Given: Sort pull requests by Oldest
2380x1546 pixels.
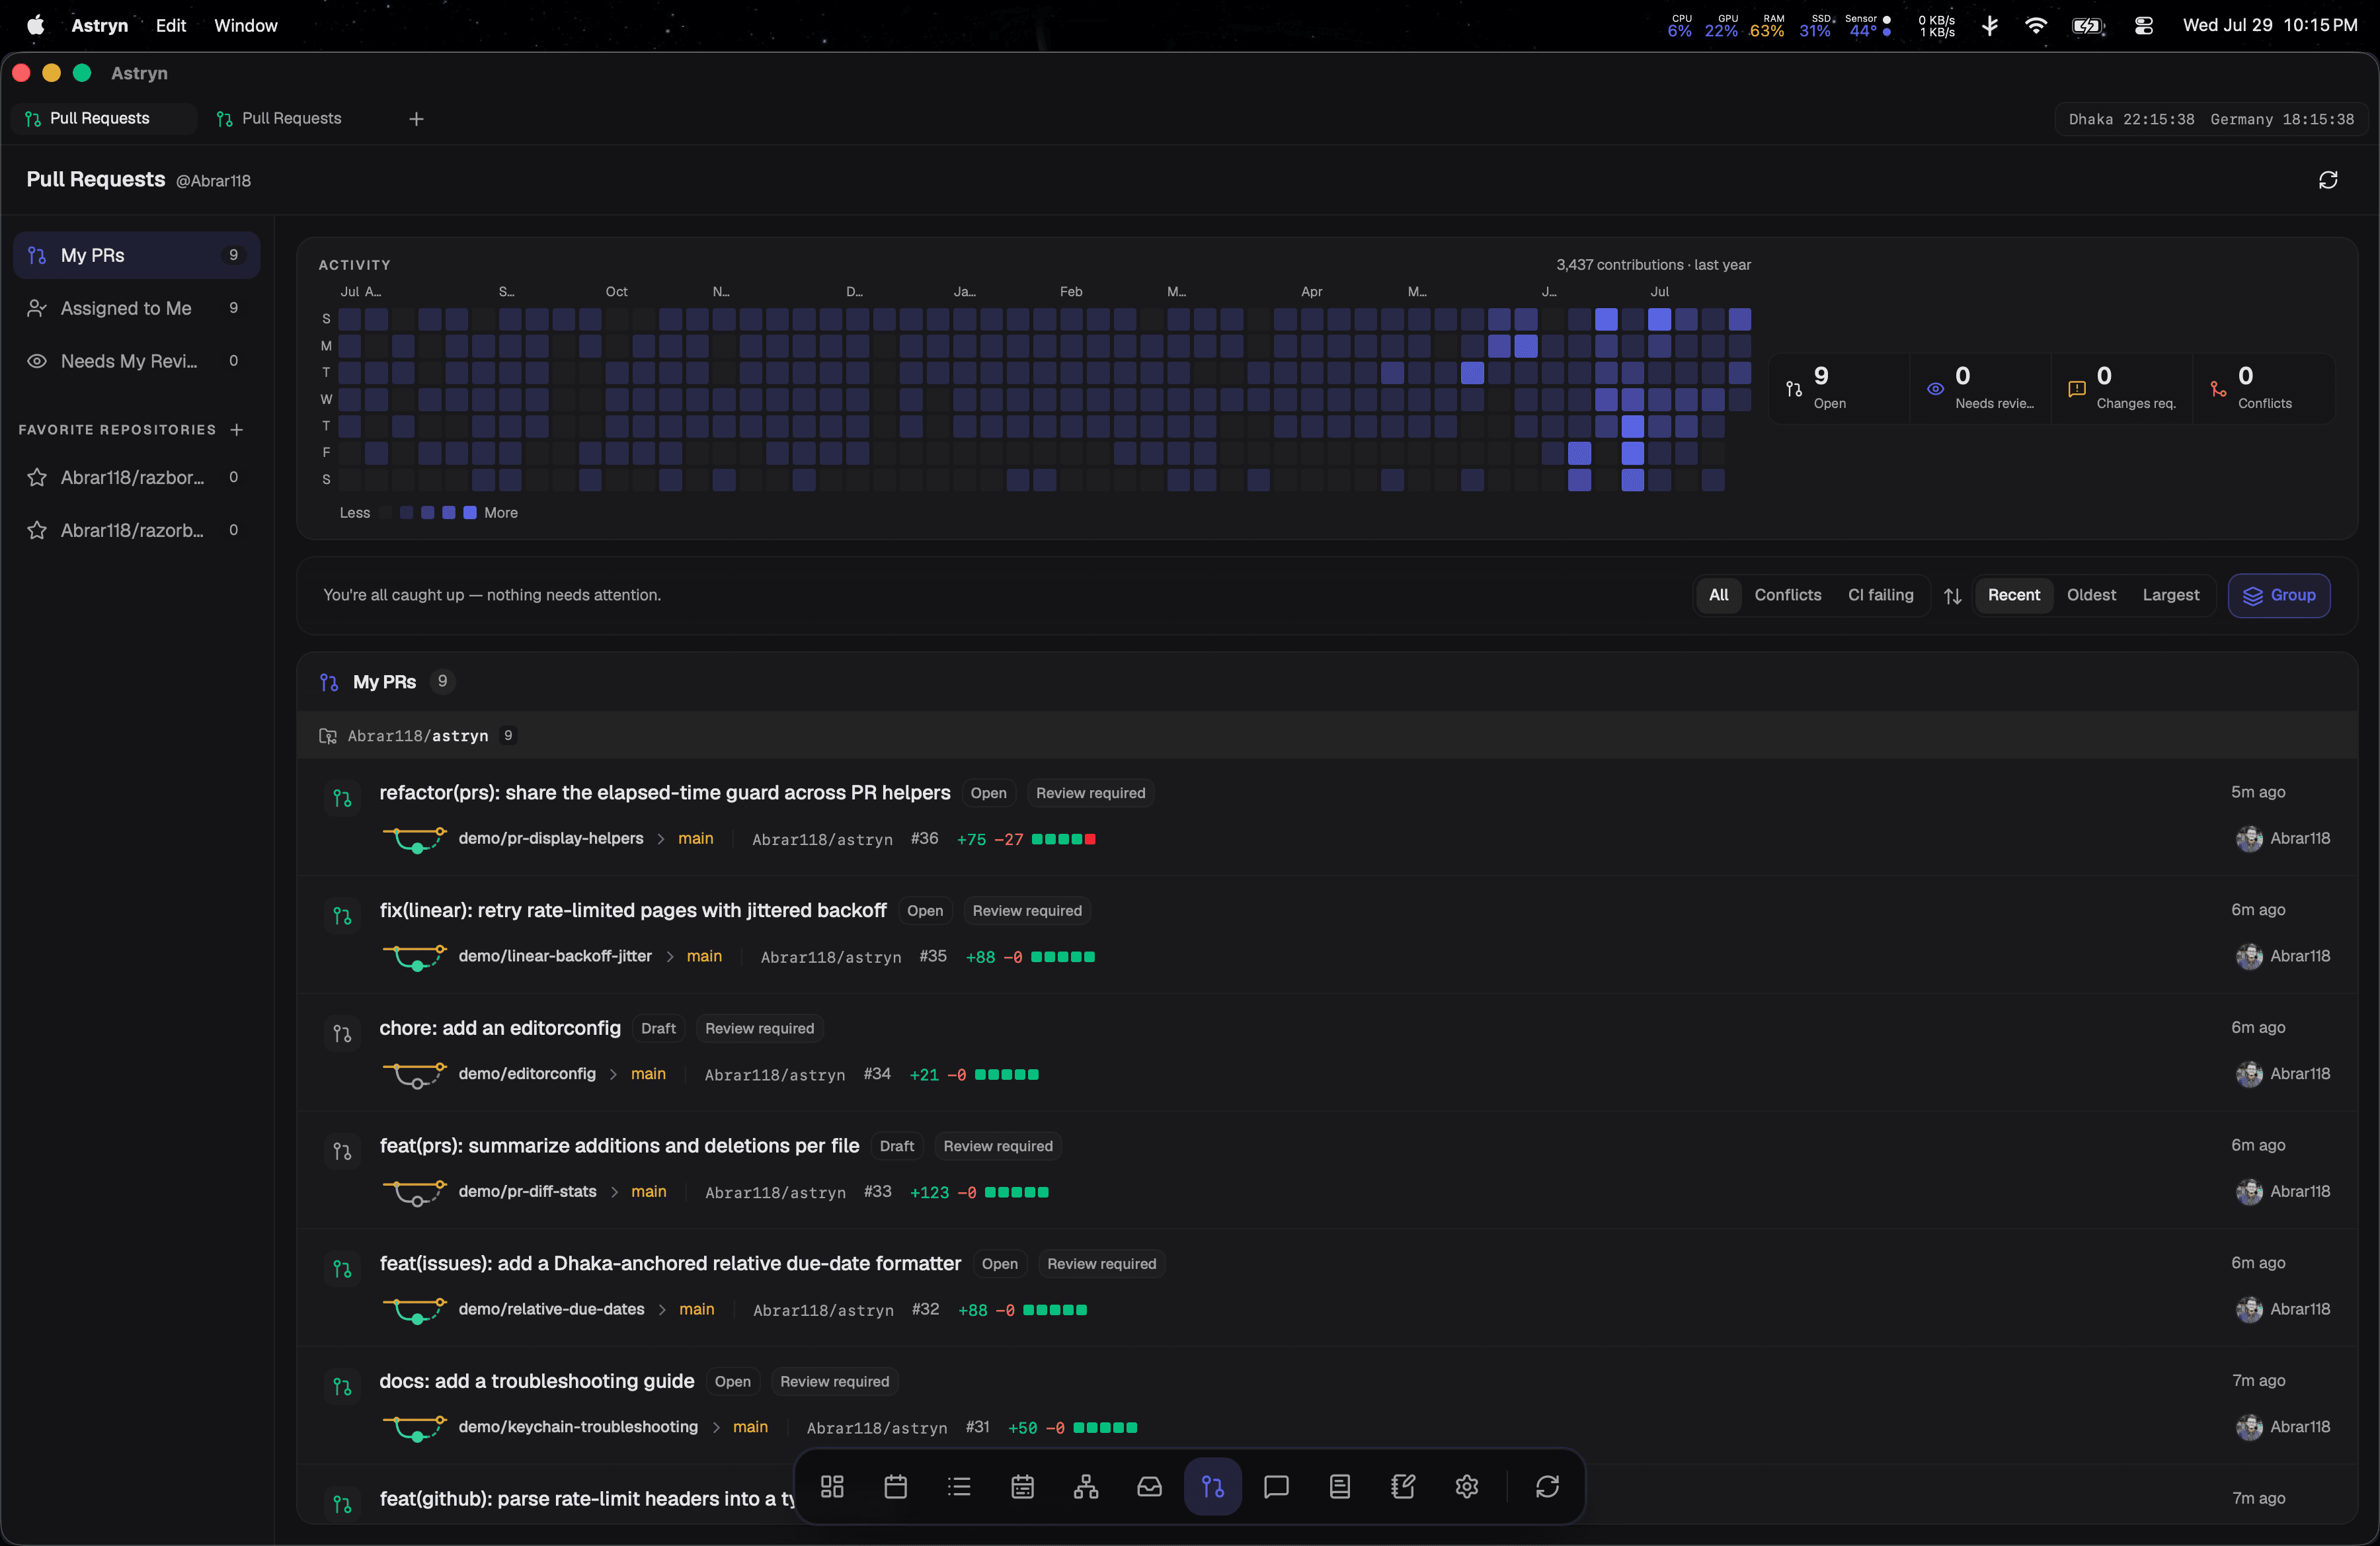Looking at the screenshot, I should (2092, 596).
